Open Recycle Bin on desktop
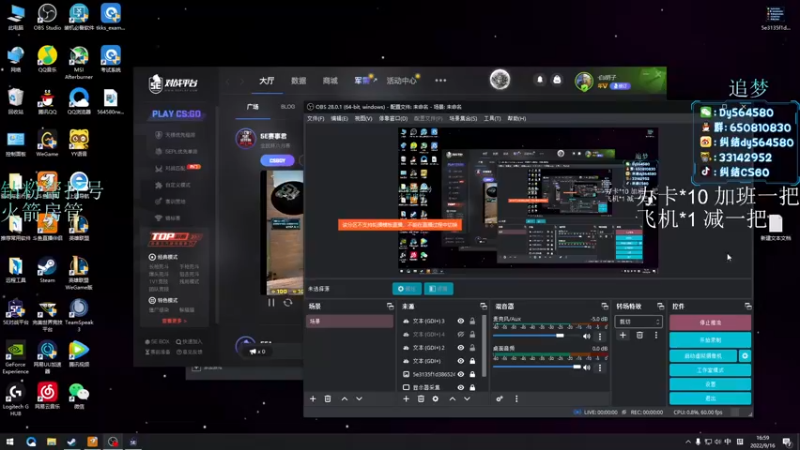This screenshot has width=800, height=450. click(15, 102)
